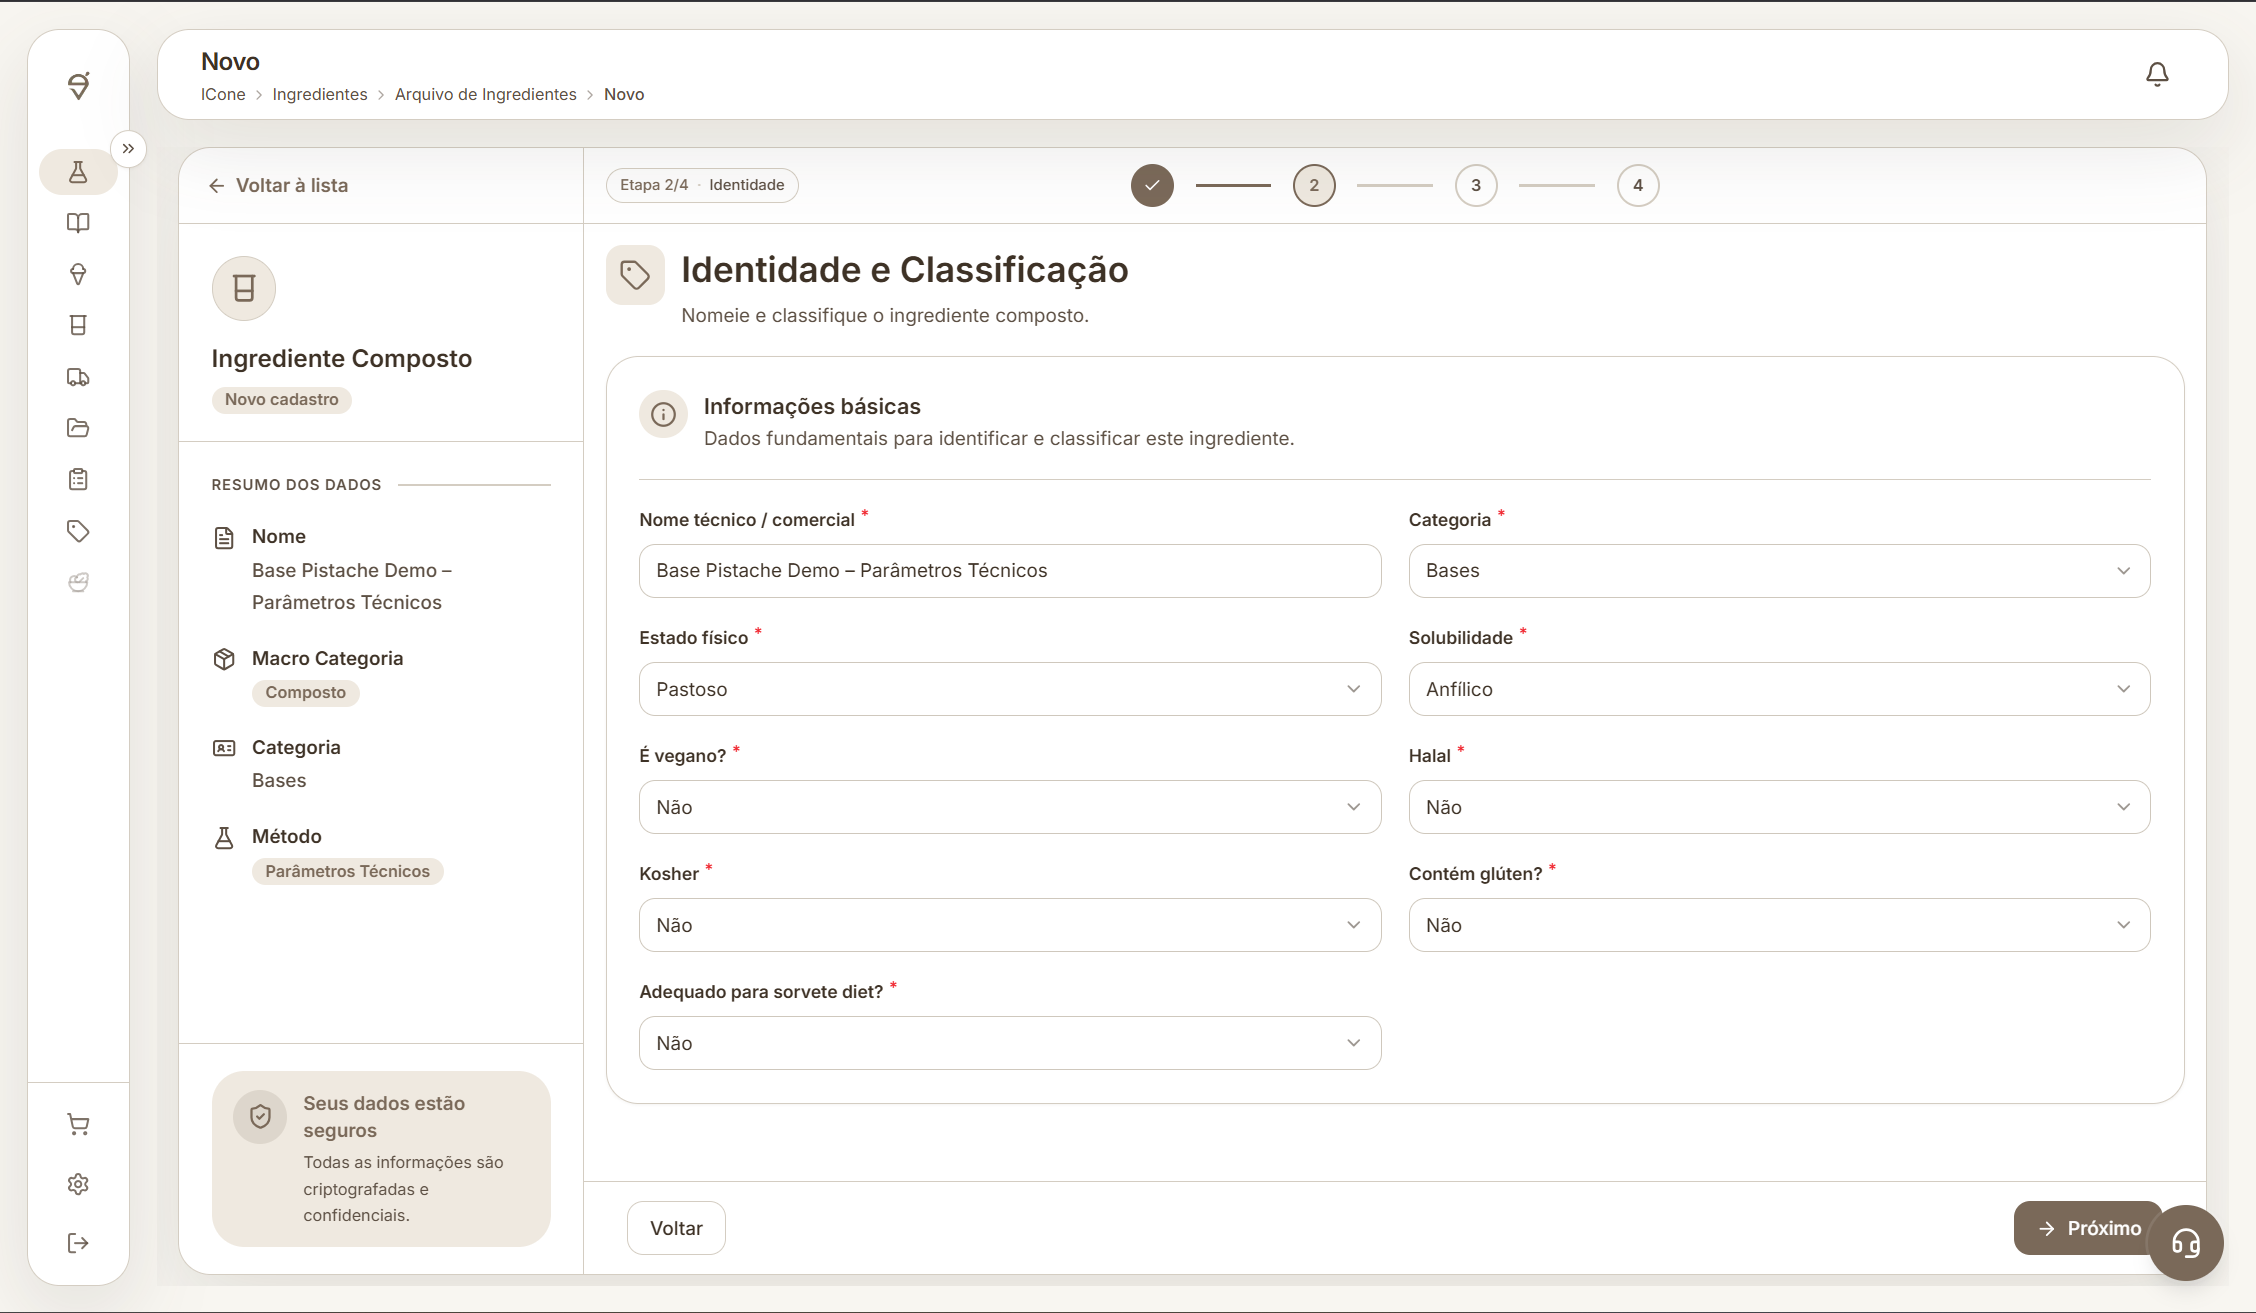Screen dimensions: 2256x1313
Task: Open the flask laboratory sidebar icon
Action: 78,172
